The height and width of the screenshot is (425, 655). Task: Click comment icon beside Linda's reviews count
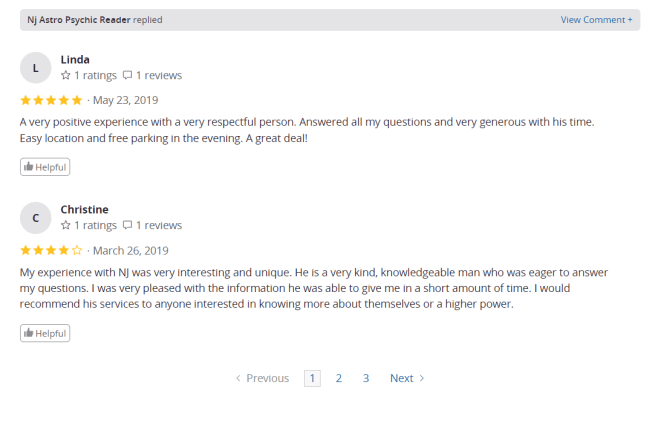[127, 75]
